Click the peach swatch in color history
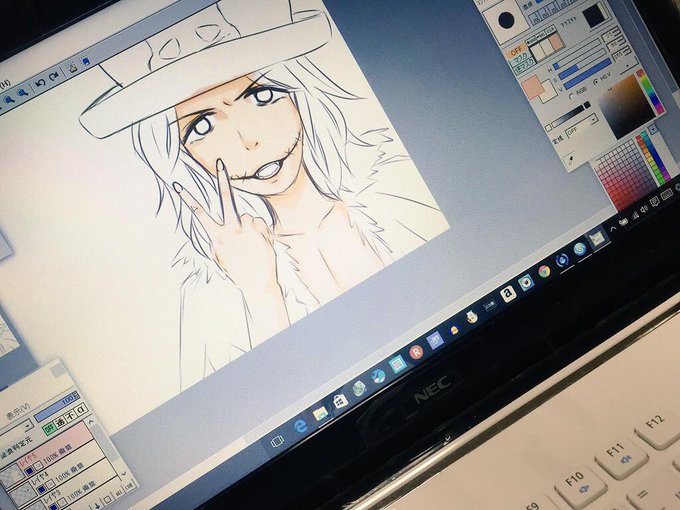Screen dimensions: 680x510 coord(555,42)
